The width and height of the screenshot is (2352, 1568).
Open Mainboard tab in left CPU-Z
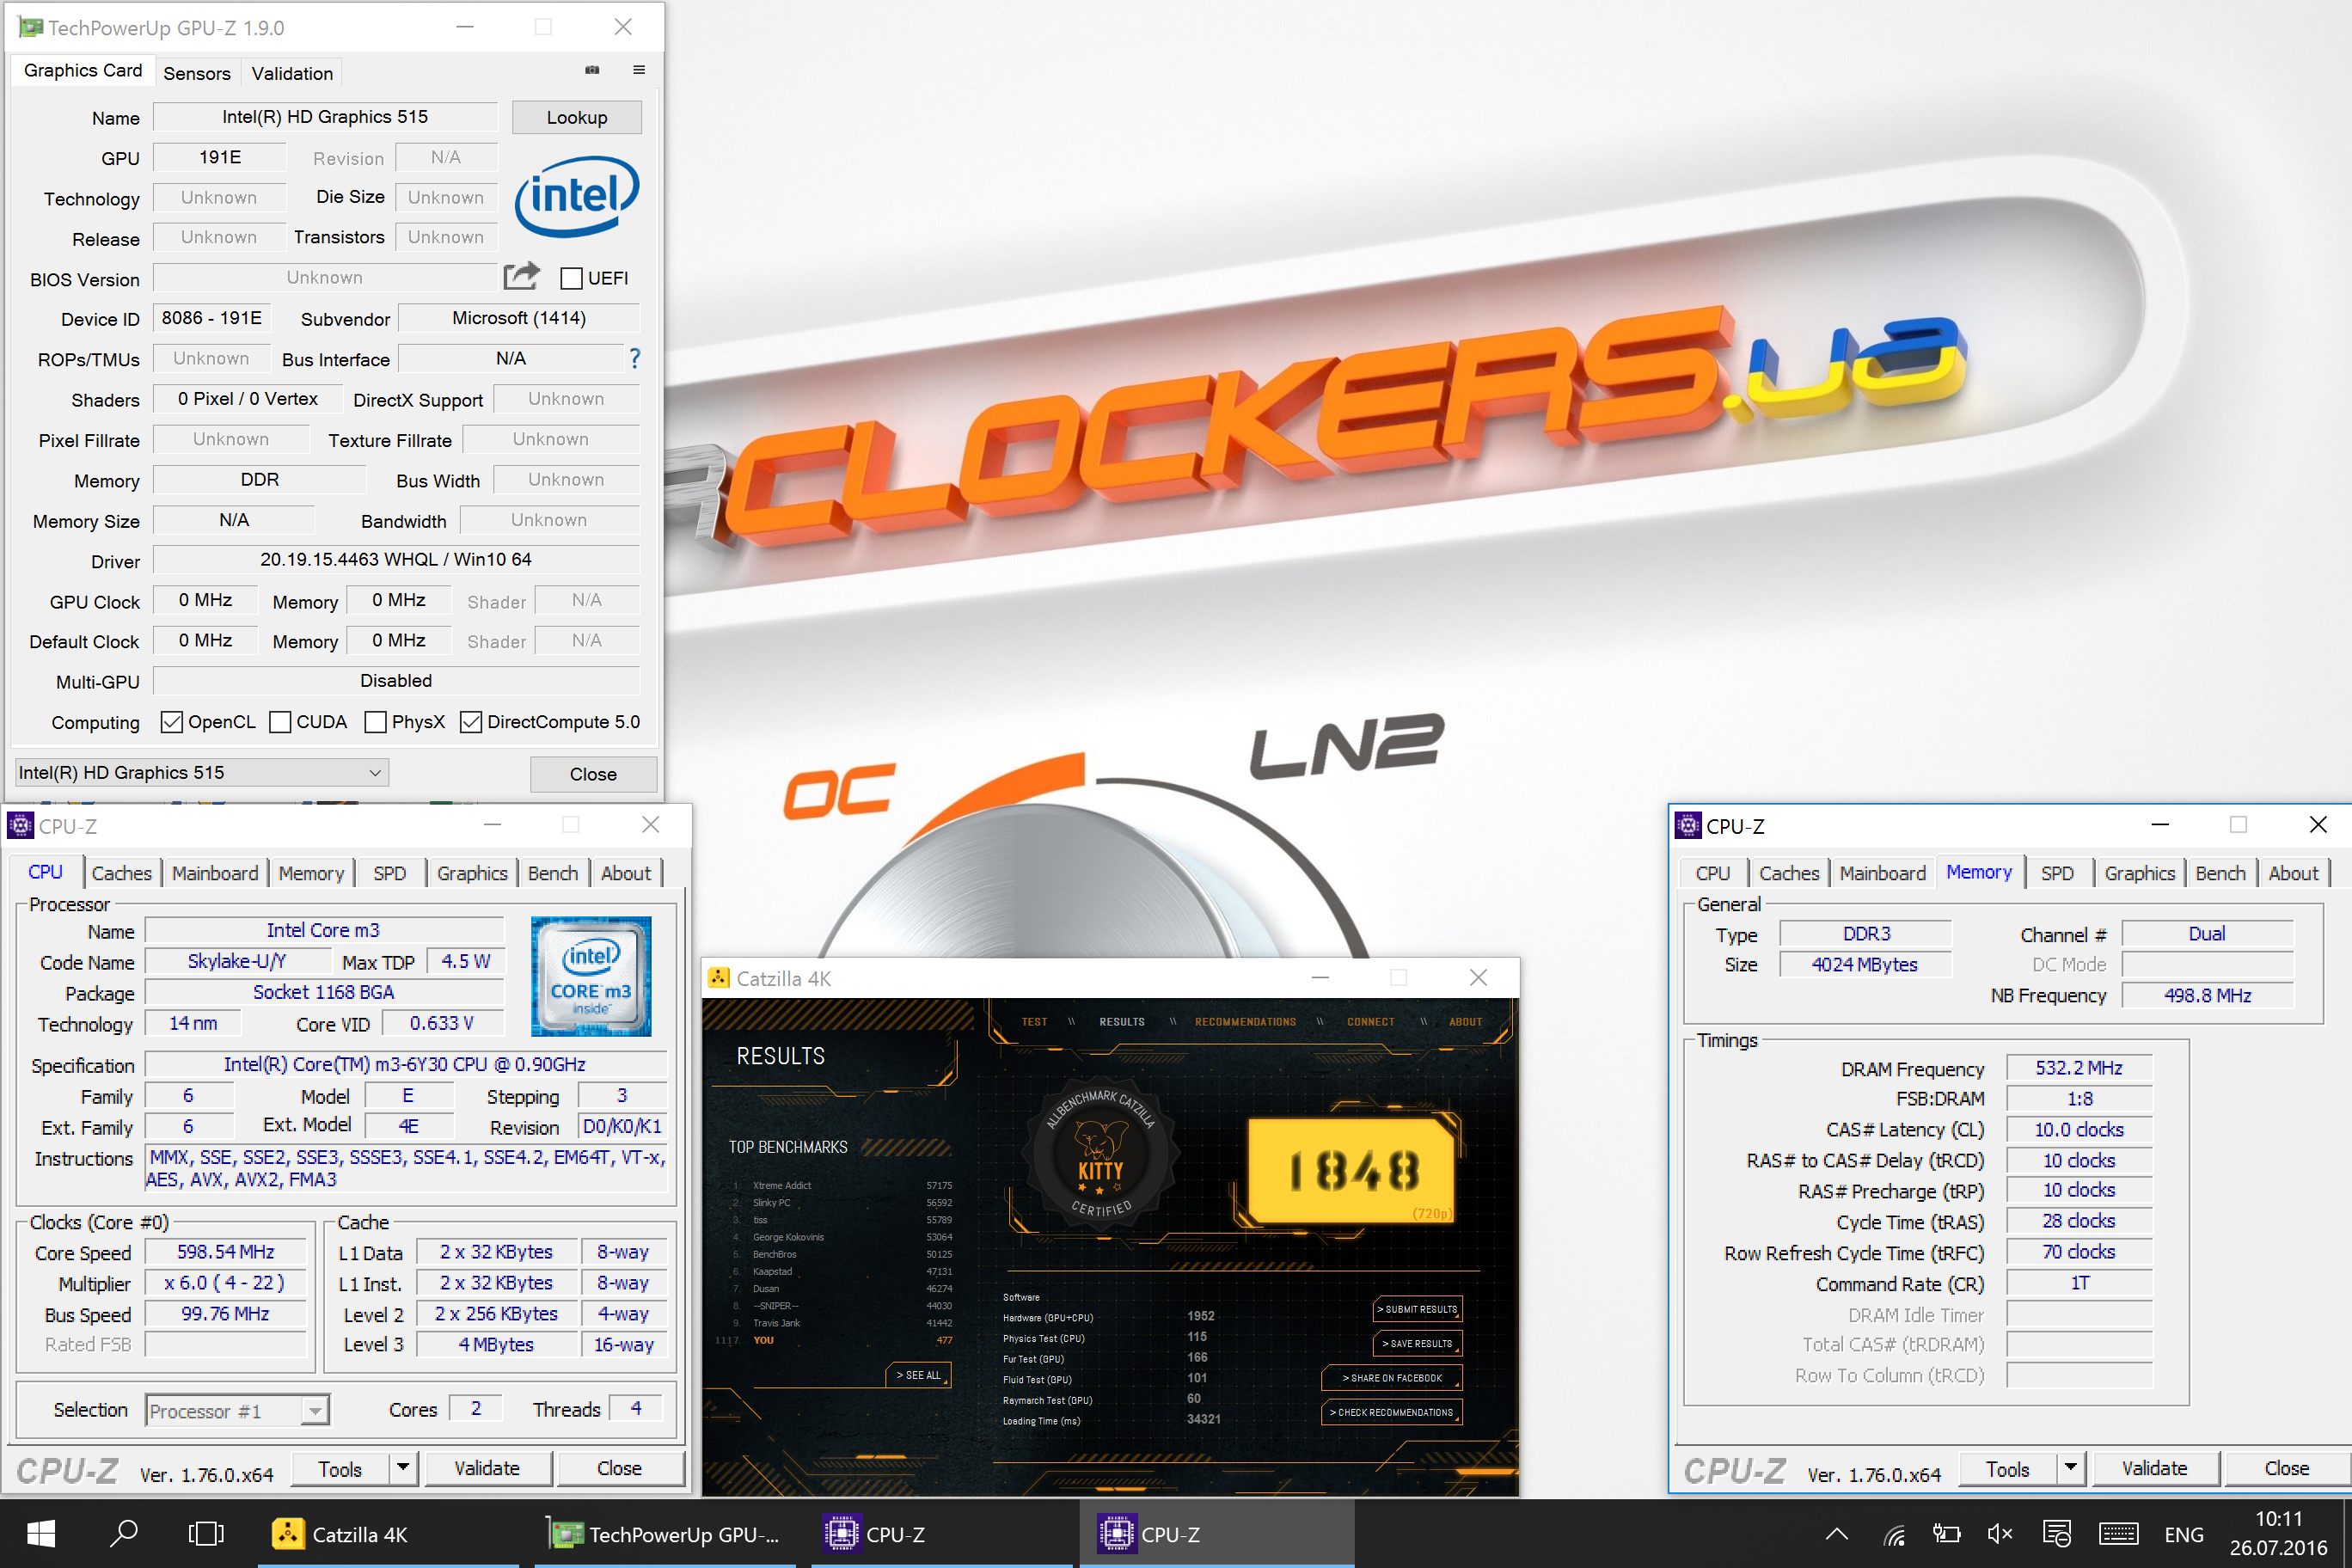tap(215, 873)
